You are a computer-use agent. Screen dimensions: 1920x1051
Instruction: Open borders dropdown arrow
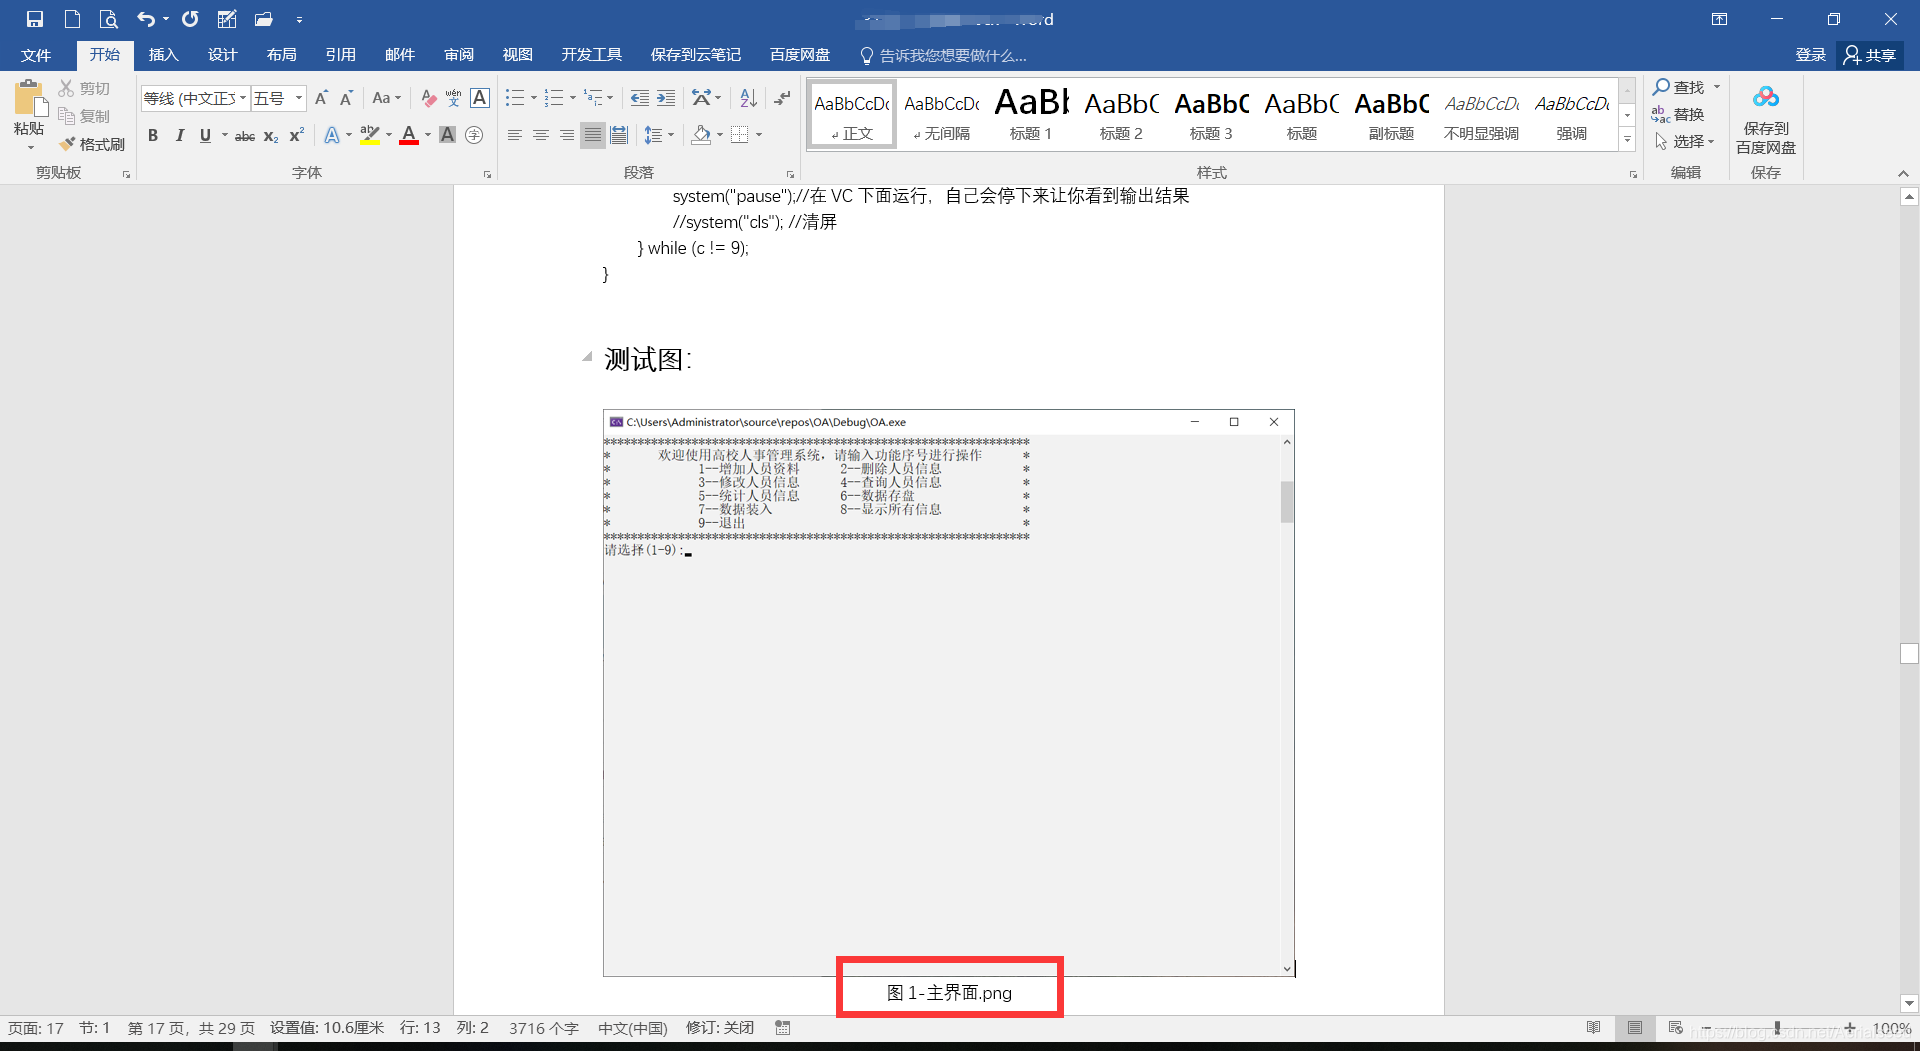pos(759,135)
